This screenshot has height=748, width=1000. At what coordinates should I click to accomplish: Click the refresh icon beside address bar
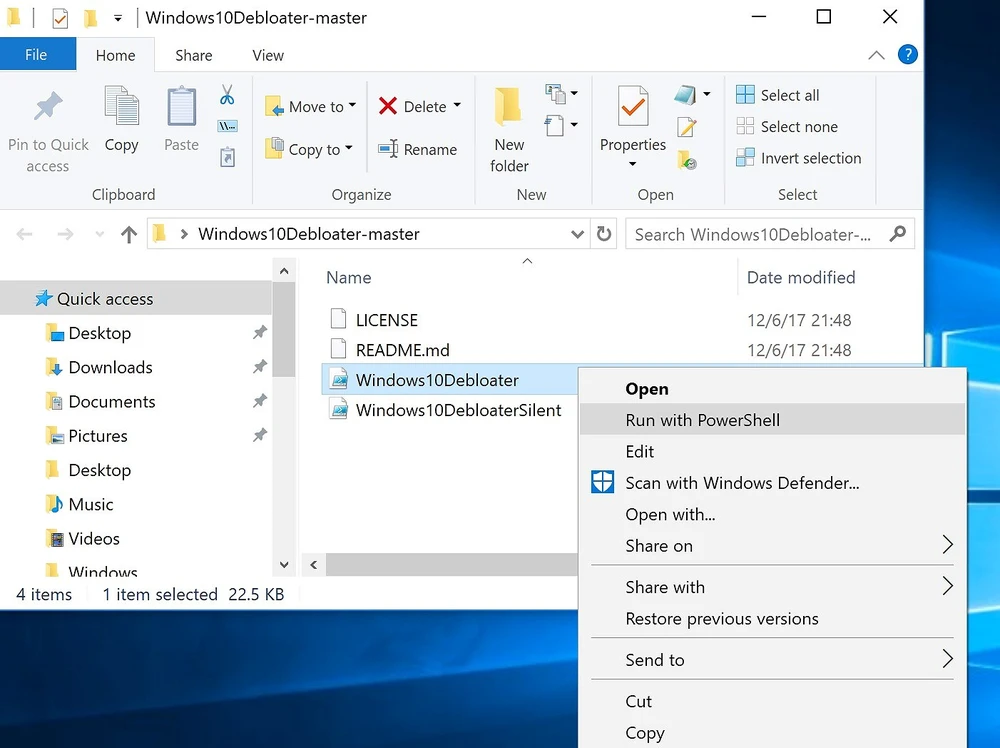(x=604, y=234)
